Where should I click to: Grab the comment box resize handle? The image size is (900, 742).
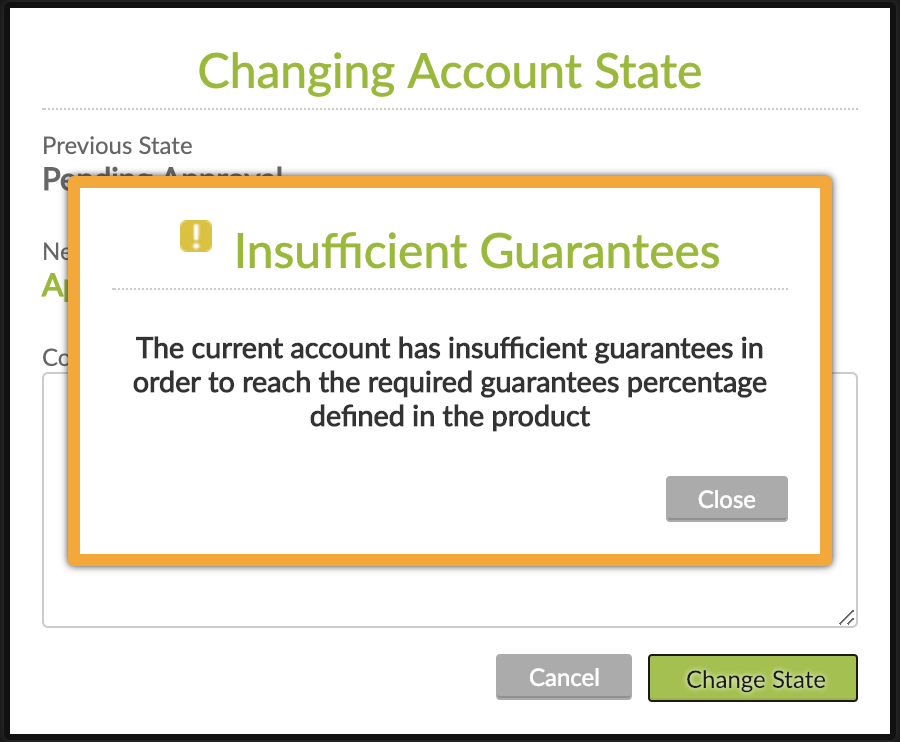847,616
